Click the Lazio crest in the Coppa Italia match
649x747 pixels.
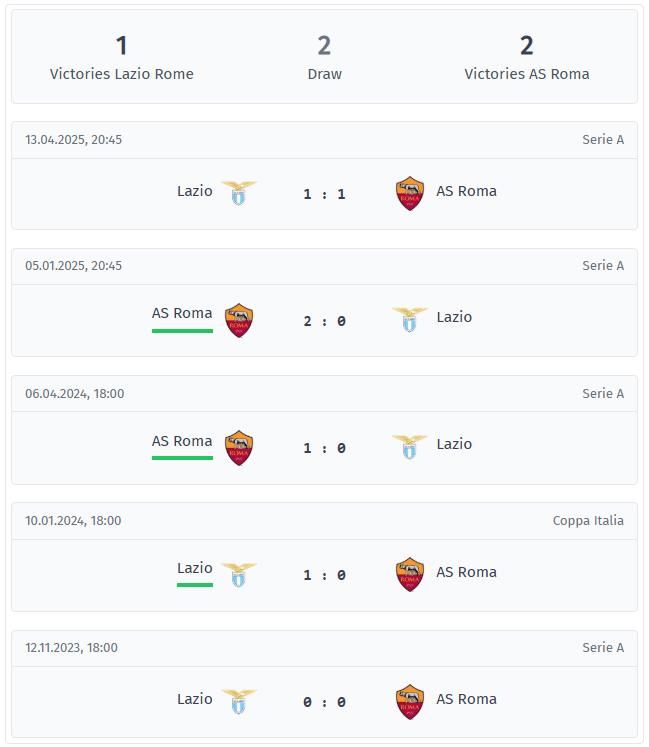[239, 575]
